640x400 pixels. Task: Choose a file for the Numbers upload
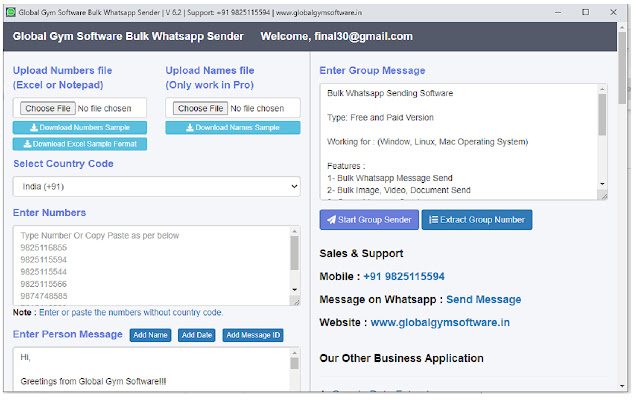[44, 108]
